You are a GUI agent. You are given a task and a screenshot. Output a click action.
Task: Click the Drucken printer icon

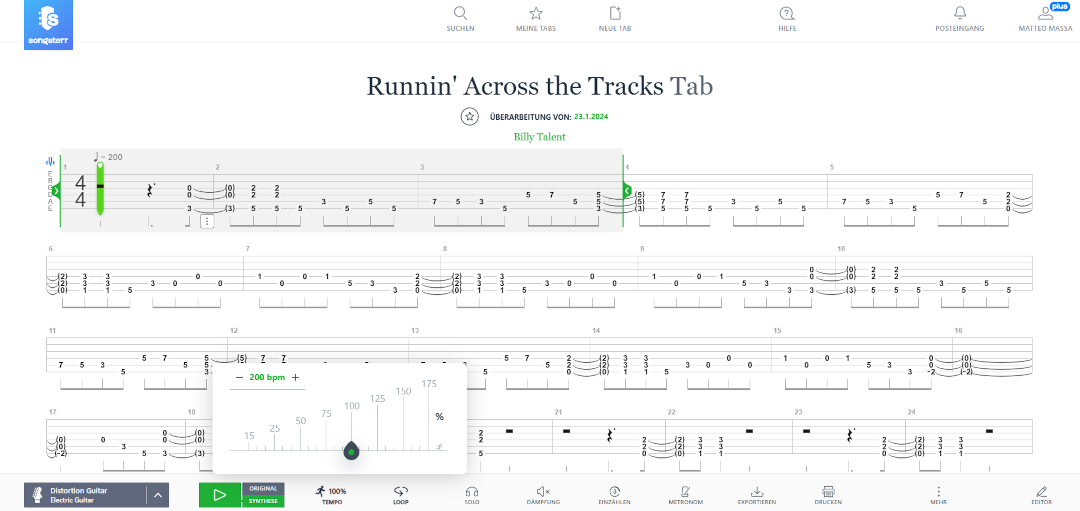tap(828, 492)
